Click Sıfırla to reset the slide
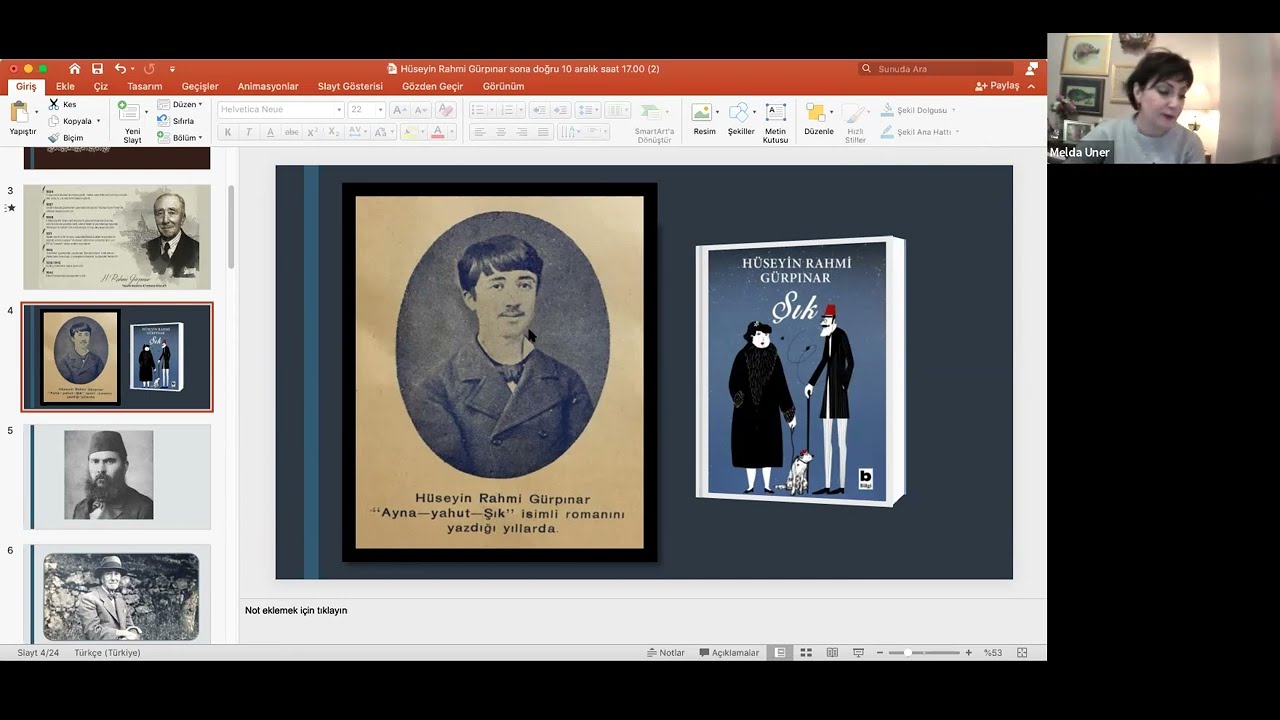Viewport: 1280px width, 720px height. point(176,121)
